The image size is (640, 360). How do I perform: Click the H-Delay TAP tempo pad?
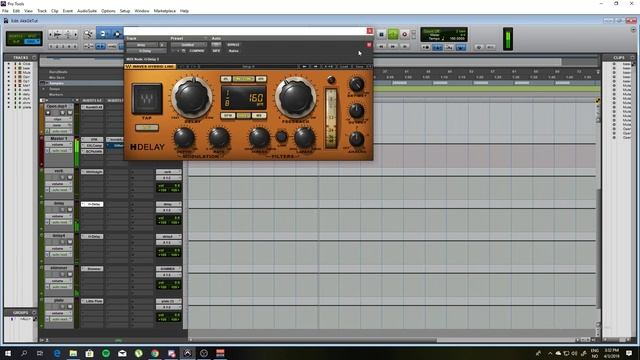[x=147, y=99]
